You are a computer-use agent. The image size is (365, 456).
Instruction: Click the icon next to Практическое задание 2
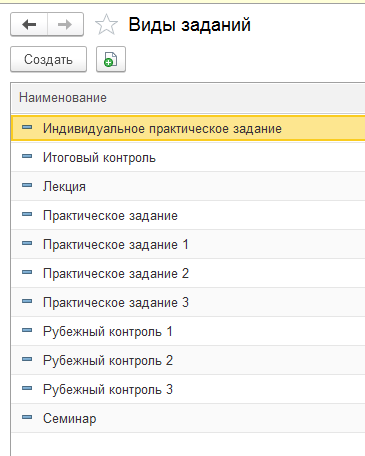(x=27, y=272)
